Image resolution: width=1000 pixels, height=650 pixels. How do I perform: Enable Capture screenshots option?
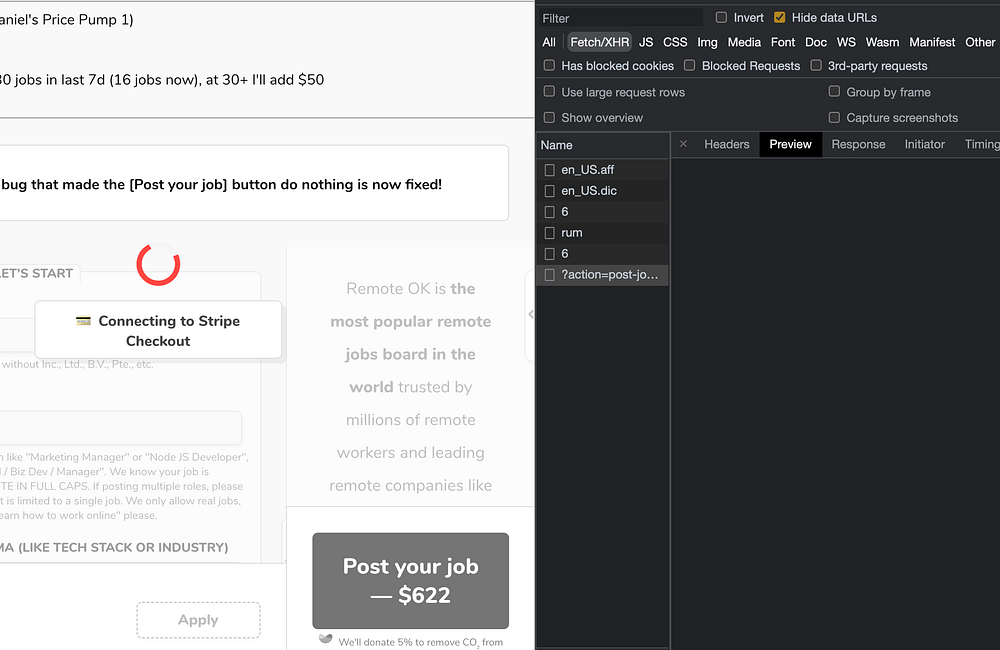coord(834,117)
